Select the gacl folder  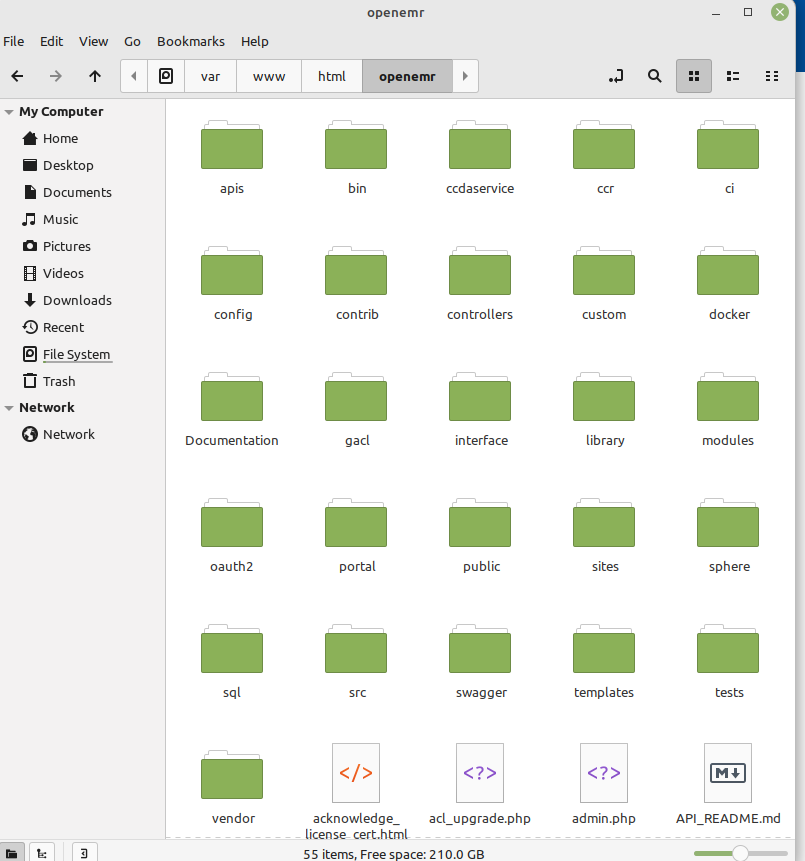(356, 410)
